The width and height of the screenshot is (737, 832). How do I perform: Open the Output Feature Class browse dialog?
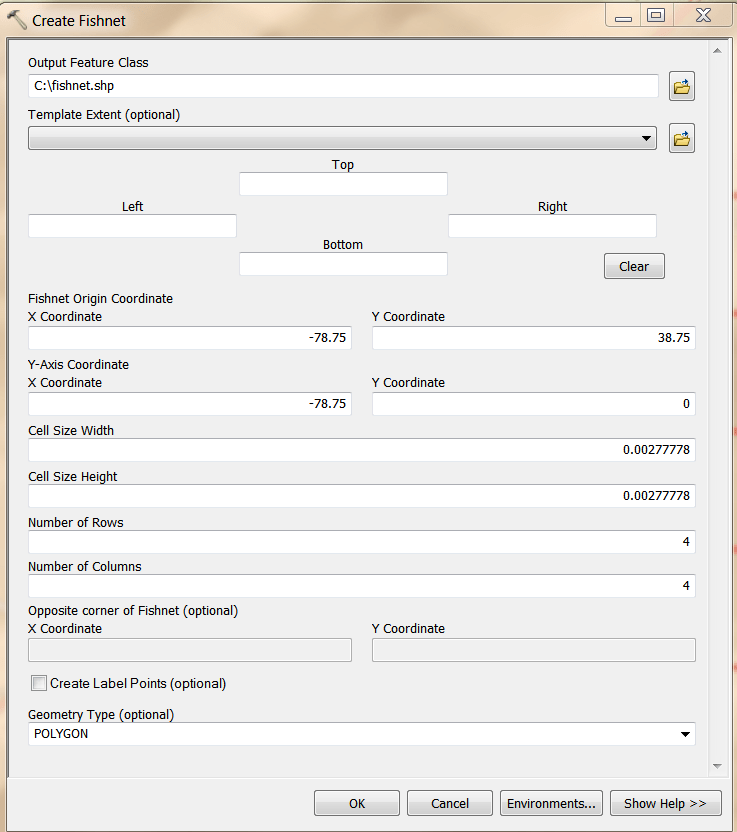tap(681, 86)
